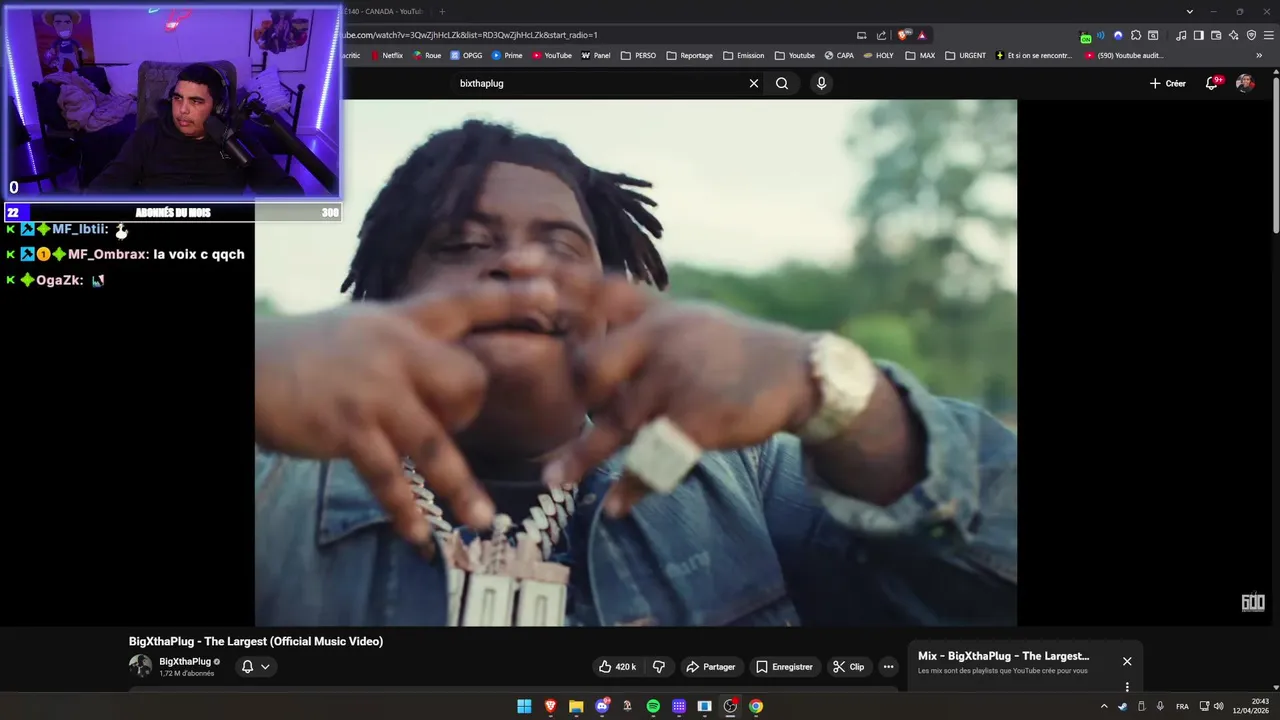Open BigXthaPlug channel avatar
The width and height of the screenshot is (1280, 720).
[140, 666]
